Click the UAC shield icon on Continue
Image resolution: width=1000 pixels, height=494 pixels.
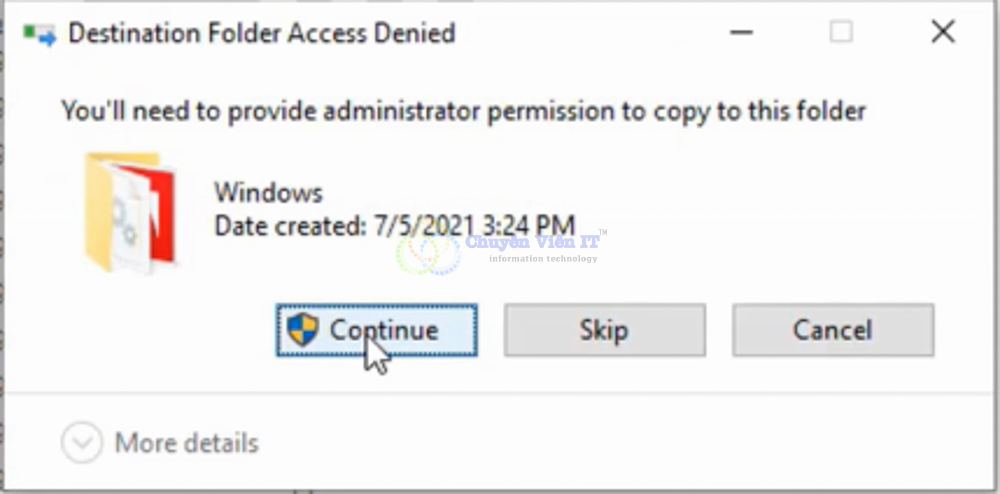pos(302,330)
